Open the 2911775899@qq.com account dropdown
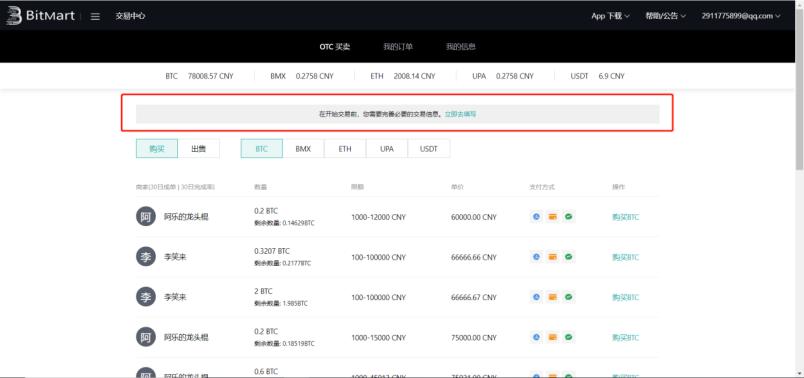Viewport: 804px width, 378px height. point(741,16)
